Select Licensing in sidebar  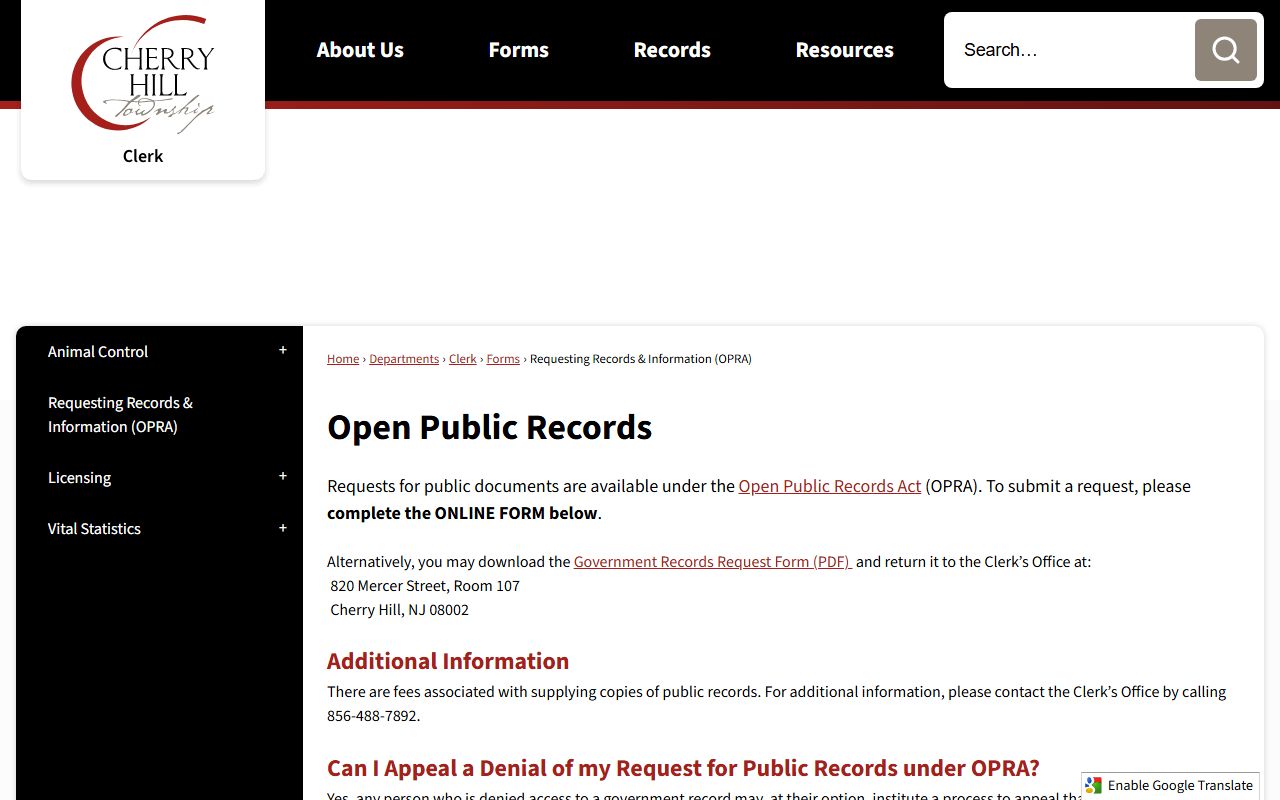pos(79,478)
